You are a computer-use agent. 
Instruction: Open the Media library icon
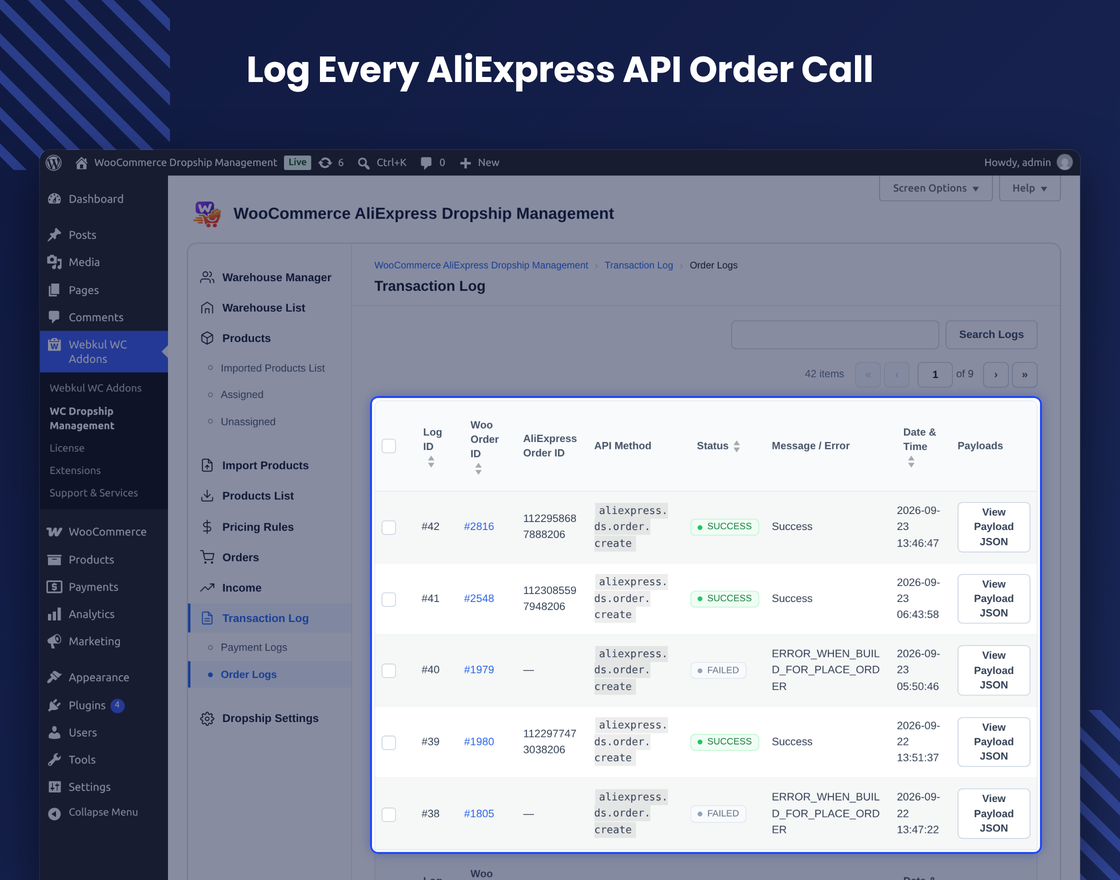[x=54, y=262]
